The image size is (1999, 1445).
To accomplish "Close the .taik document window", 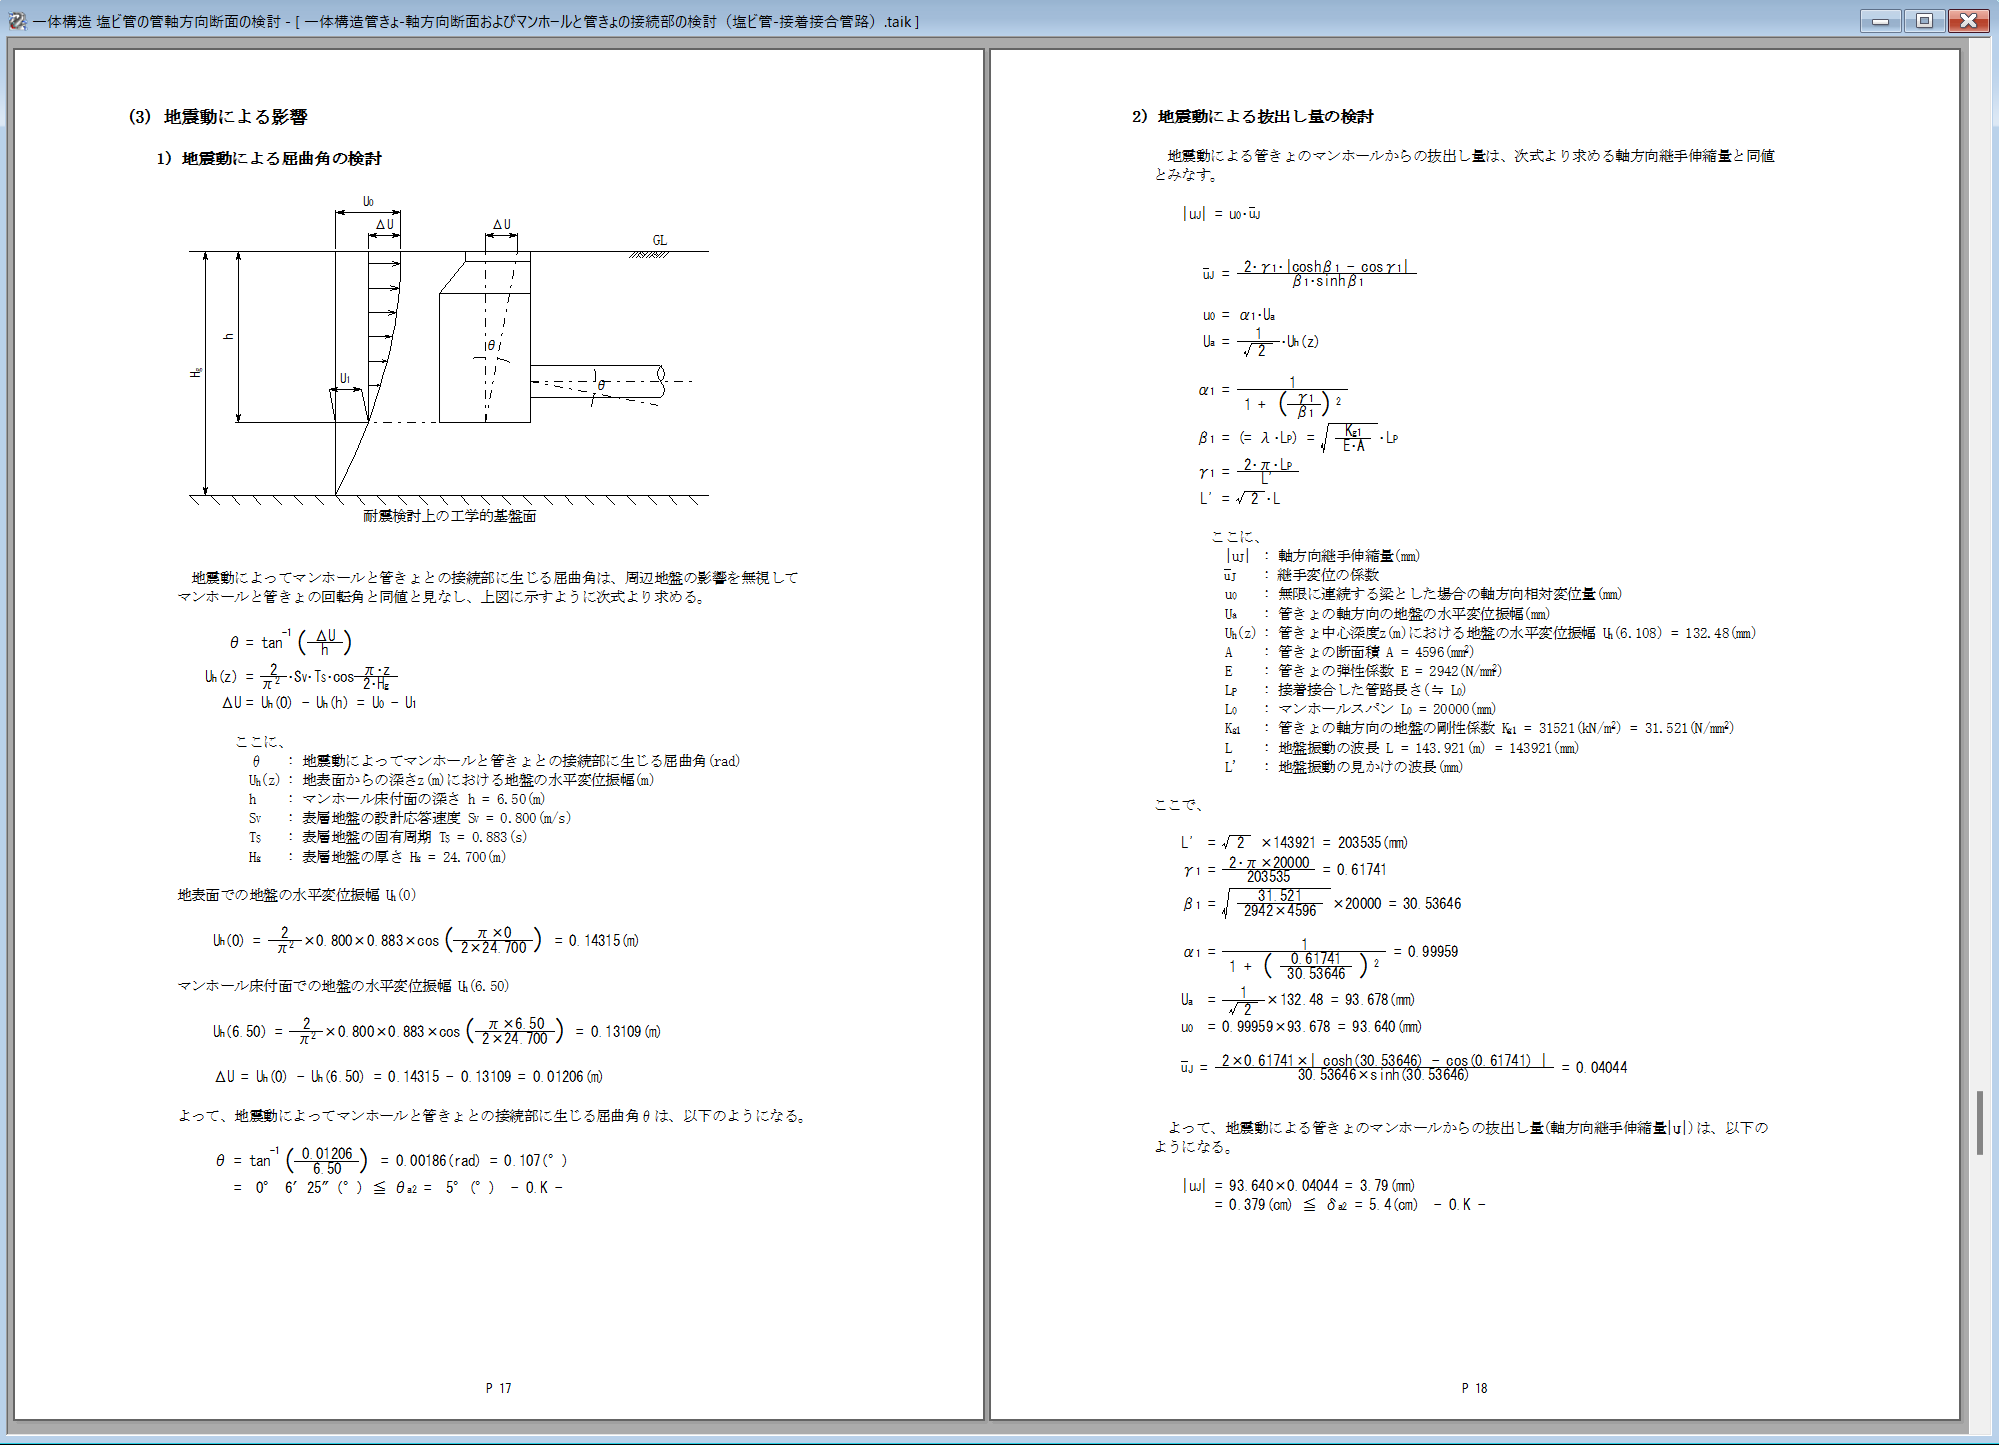I will (x=1968, y=20).
